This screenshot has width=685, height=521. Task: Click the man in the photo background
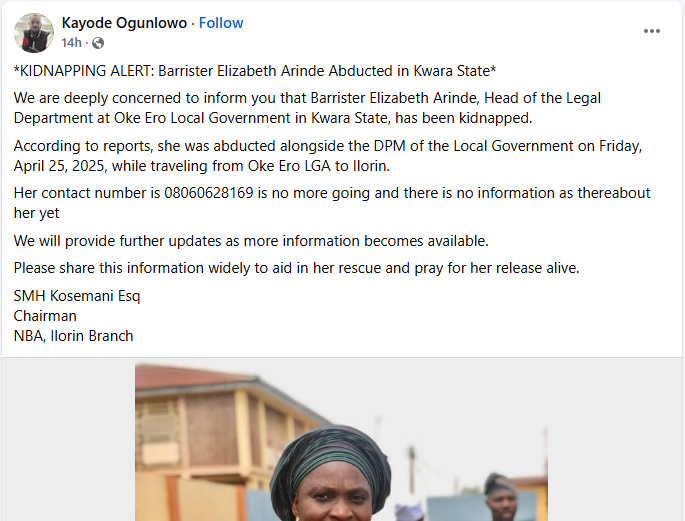[501, 497]
